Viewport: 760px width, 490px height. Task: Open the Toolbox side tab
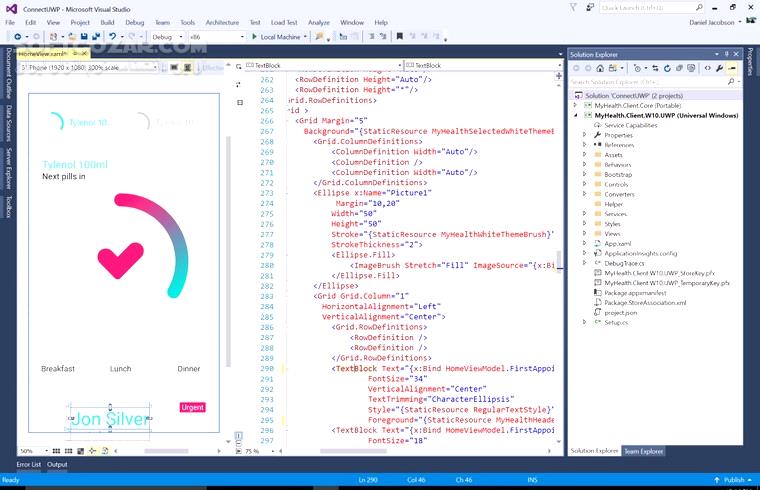[8, 207]
